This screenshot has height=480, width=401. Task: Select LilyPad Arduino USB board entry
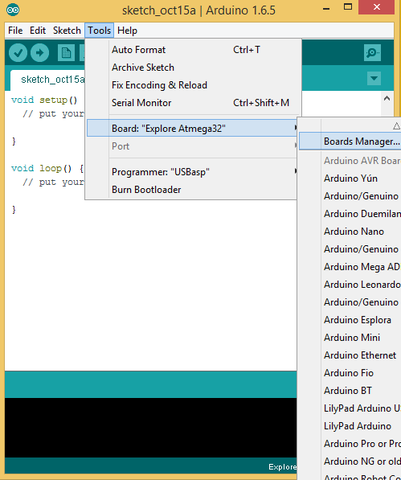click(x=350, y=408)
